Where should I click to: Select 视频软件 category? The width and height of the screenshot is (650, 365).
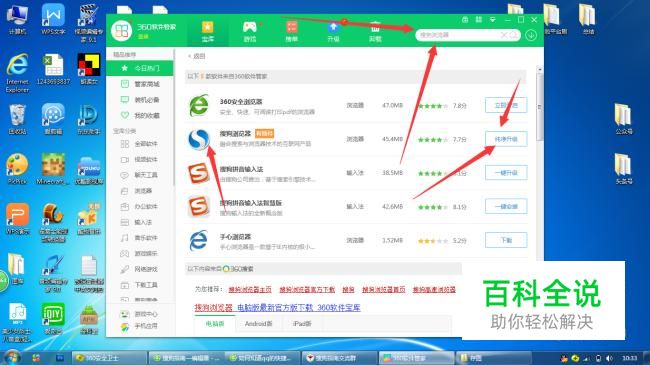(x=140, y=160)
